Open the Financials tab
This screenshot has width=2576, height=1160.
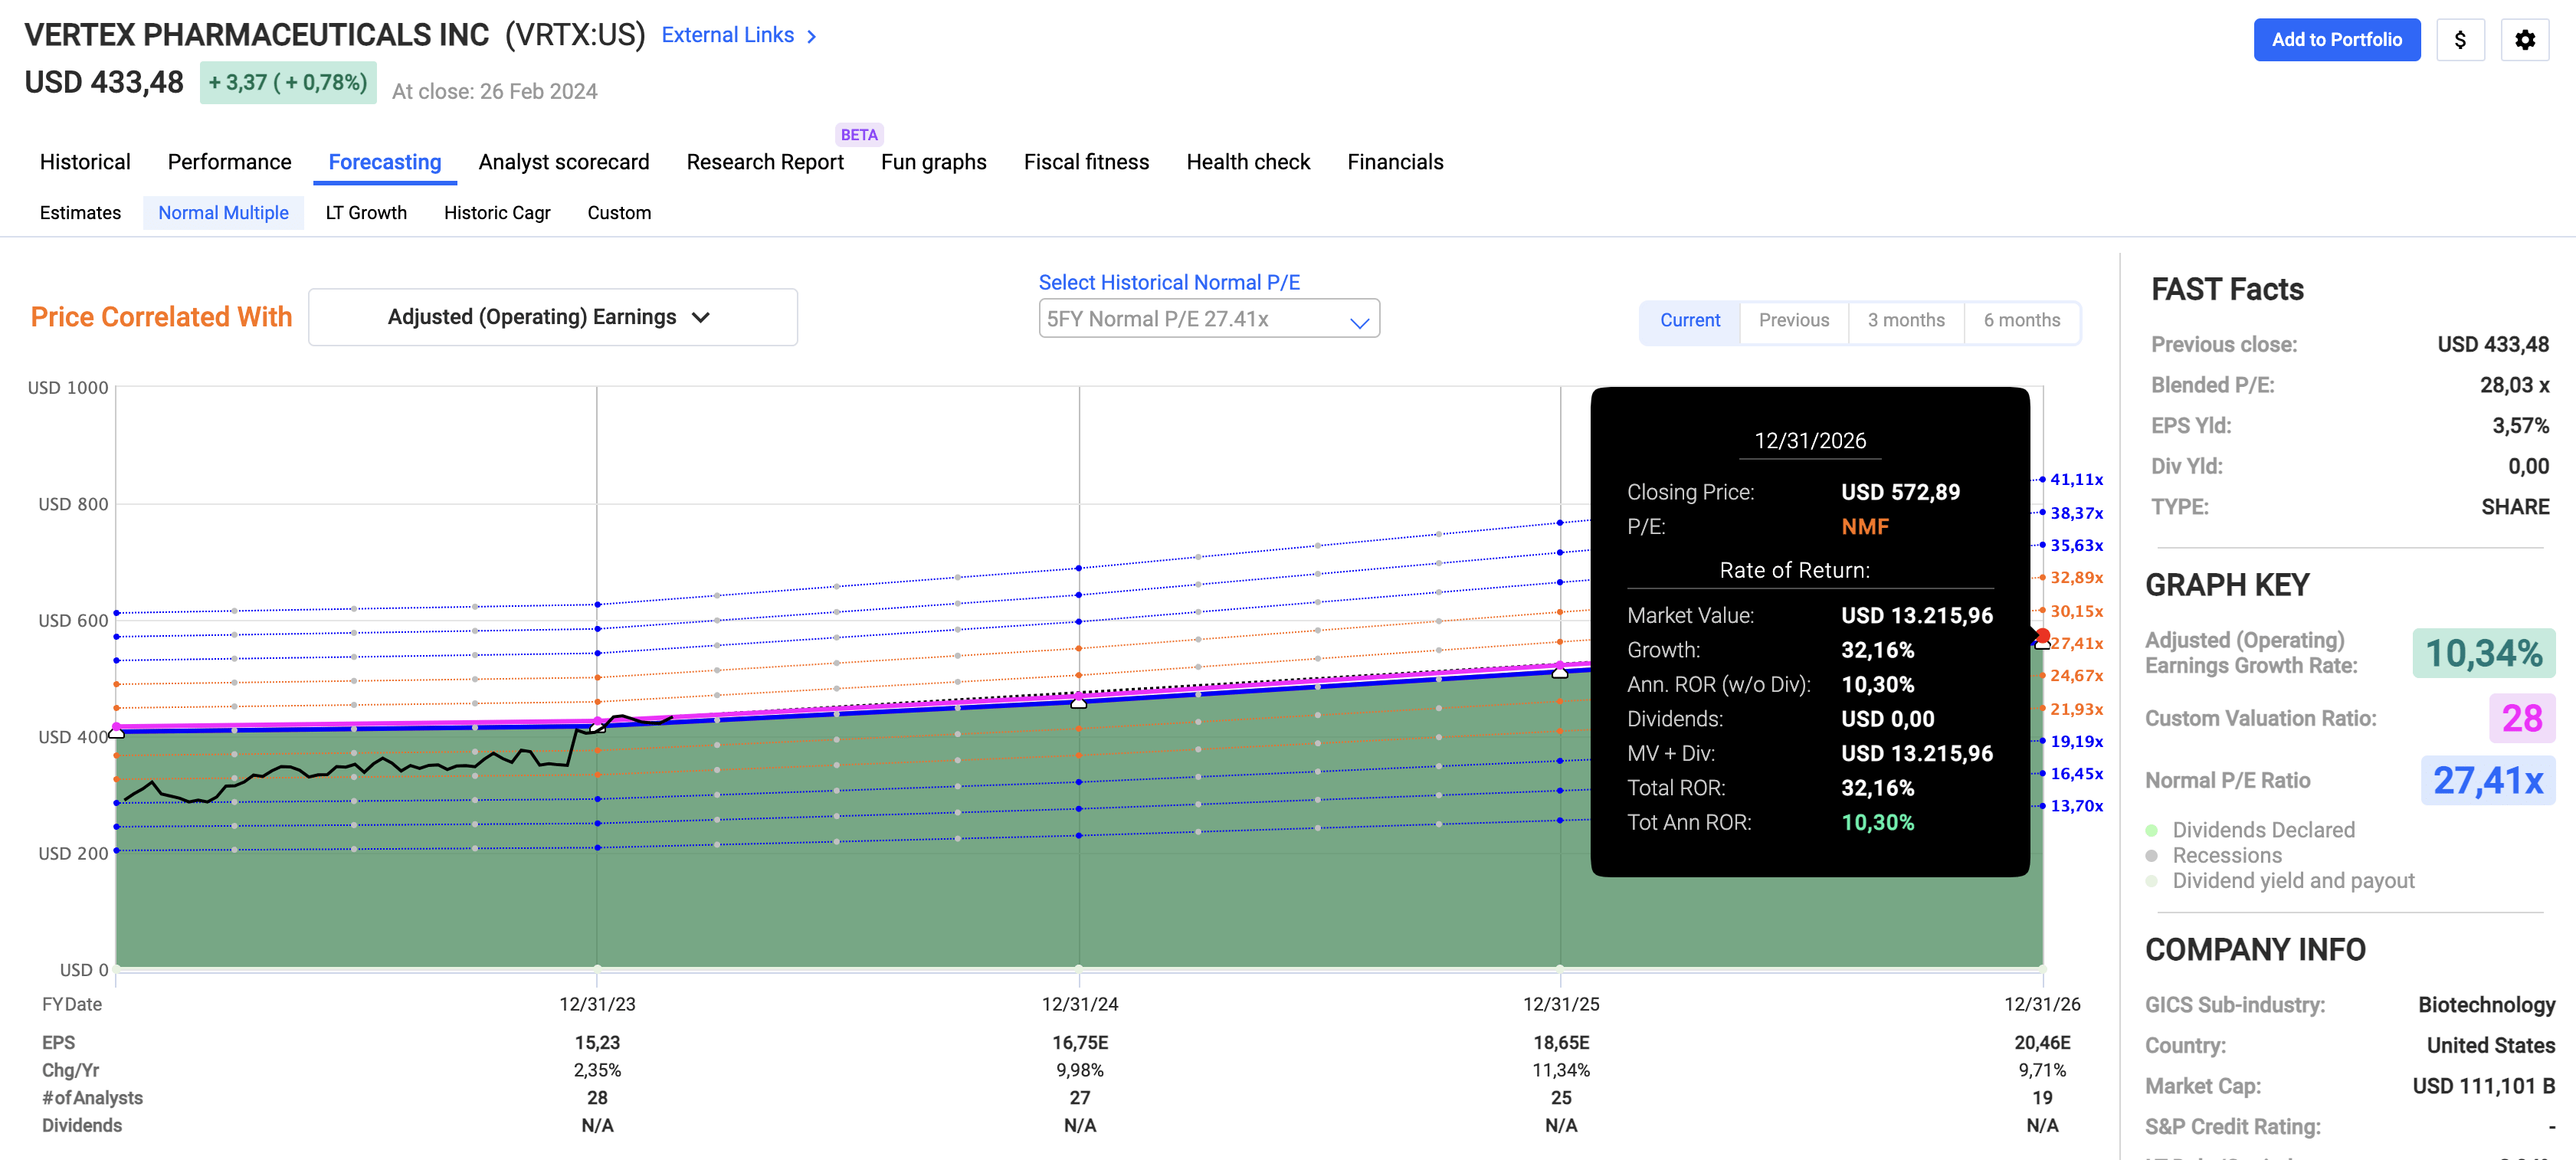[x=1395, y=162]
